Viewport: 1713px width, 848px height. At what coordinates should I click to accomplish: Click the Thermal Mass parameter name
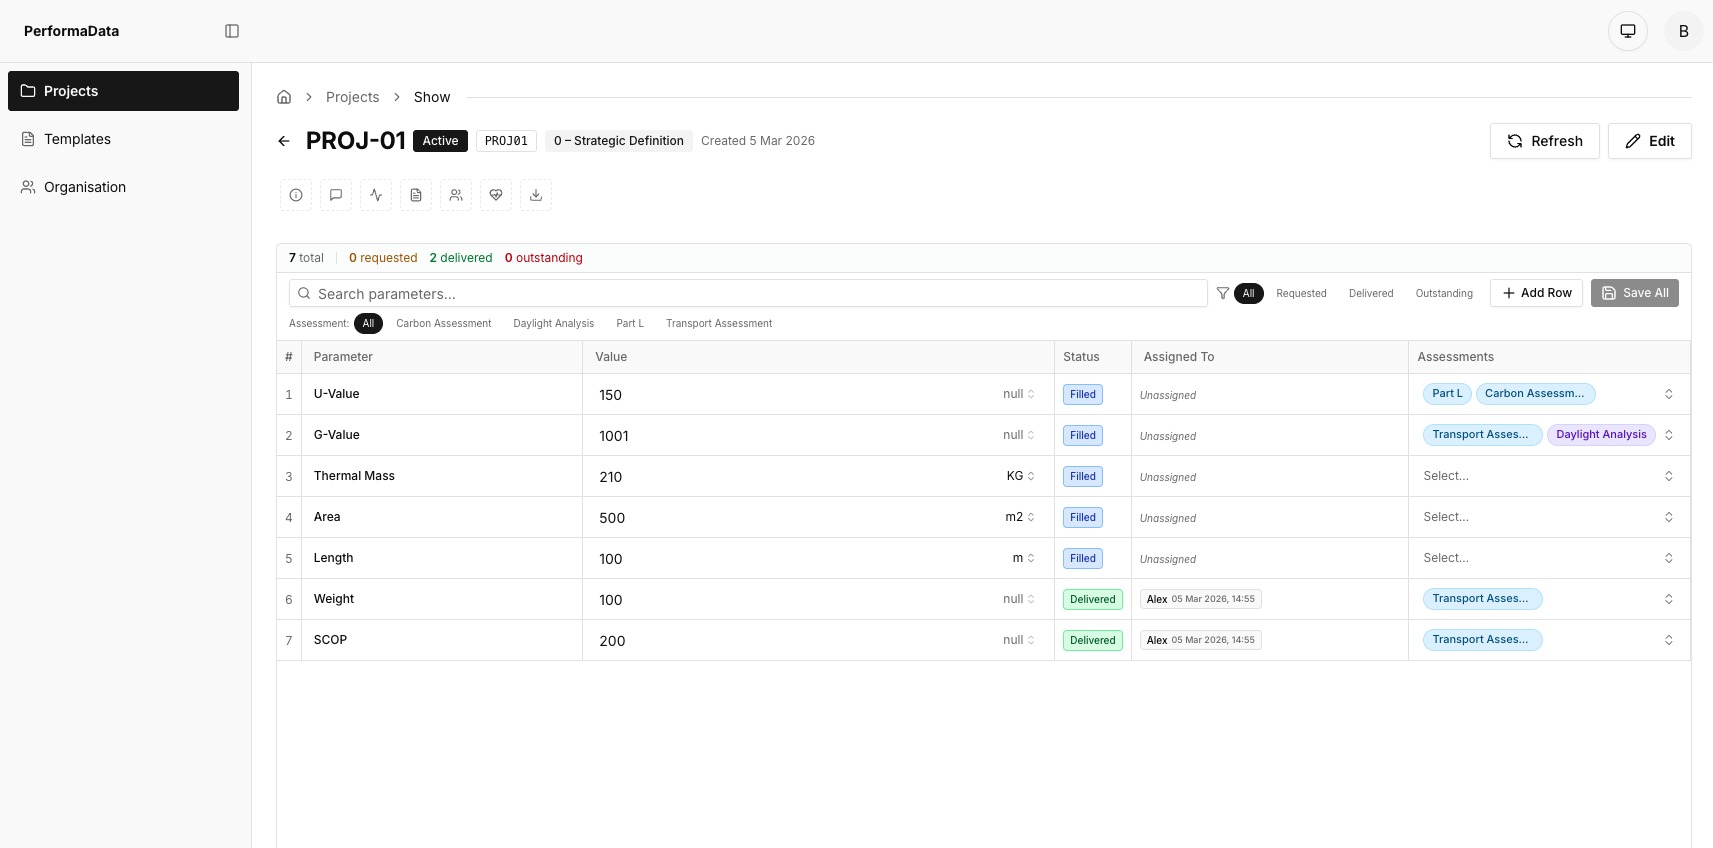pos(354,476)
